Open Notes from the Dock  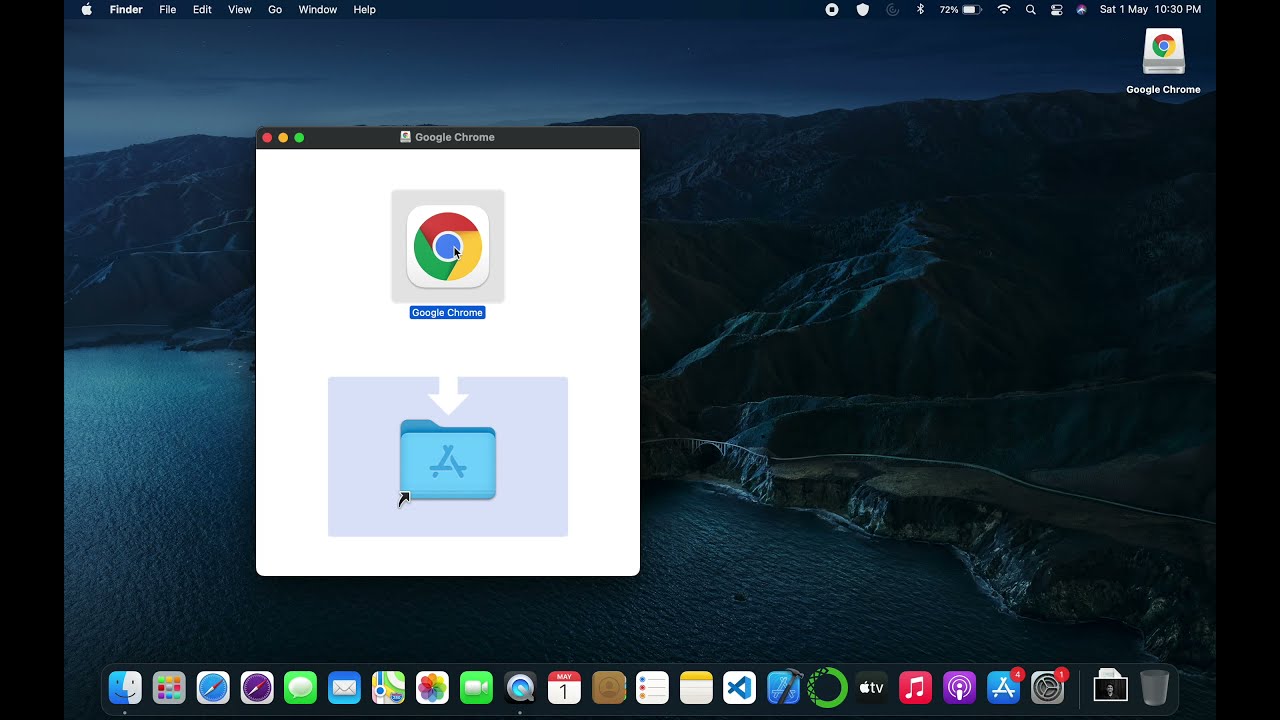coord(696,687)
